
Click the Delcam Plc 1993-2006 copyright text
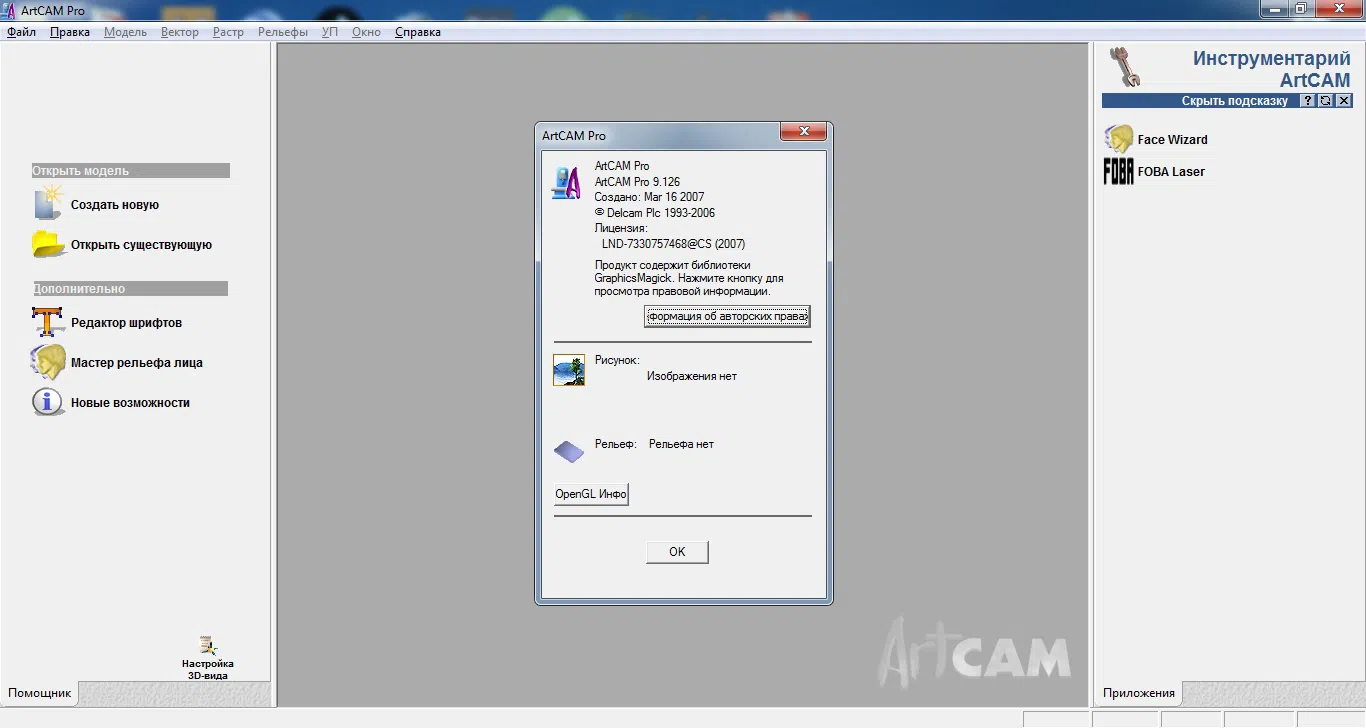[x=655, y=213]
